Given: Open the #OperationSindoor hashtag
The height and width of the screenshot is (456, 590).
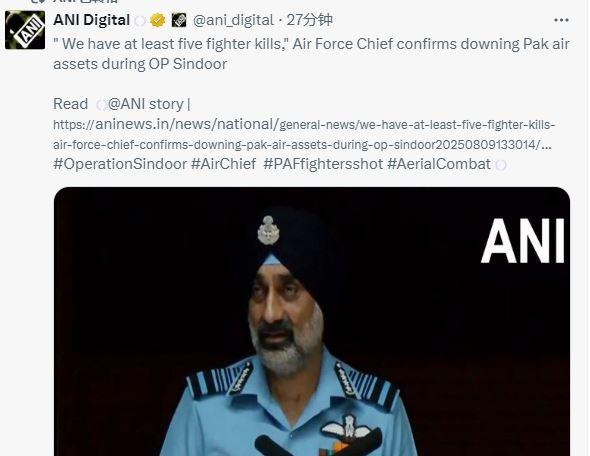Looking at the screenshot, I should click(120, 164).
